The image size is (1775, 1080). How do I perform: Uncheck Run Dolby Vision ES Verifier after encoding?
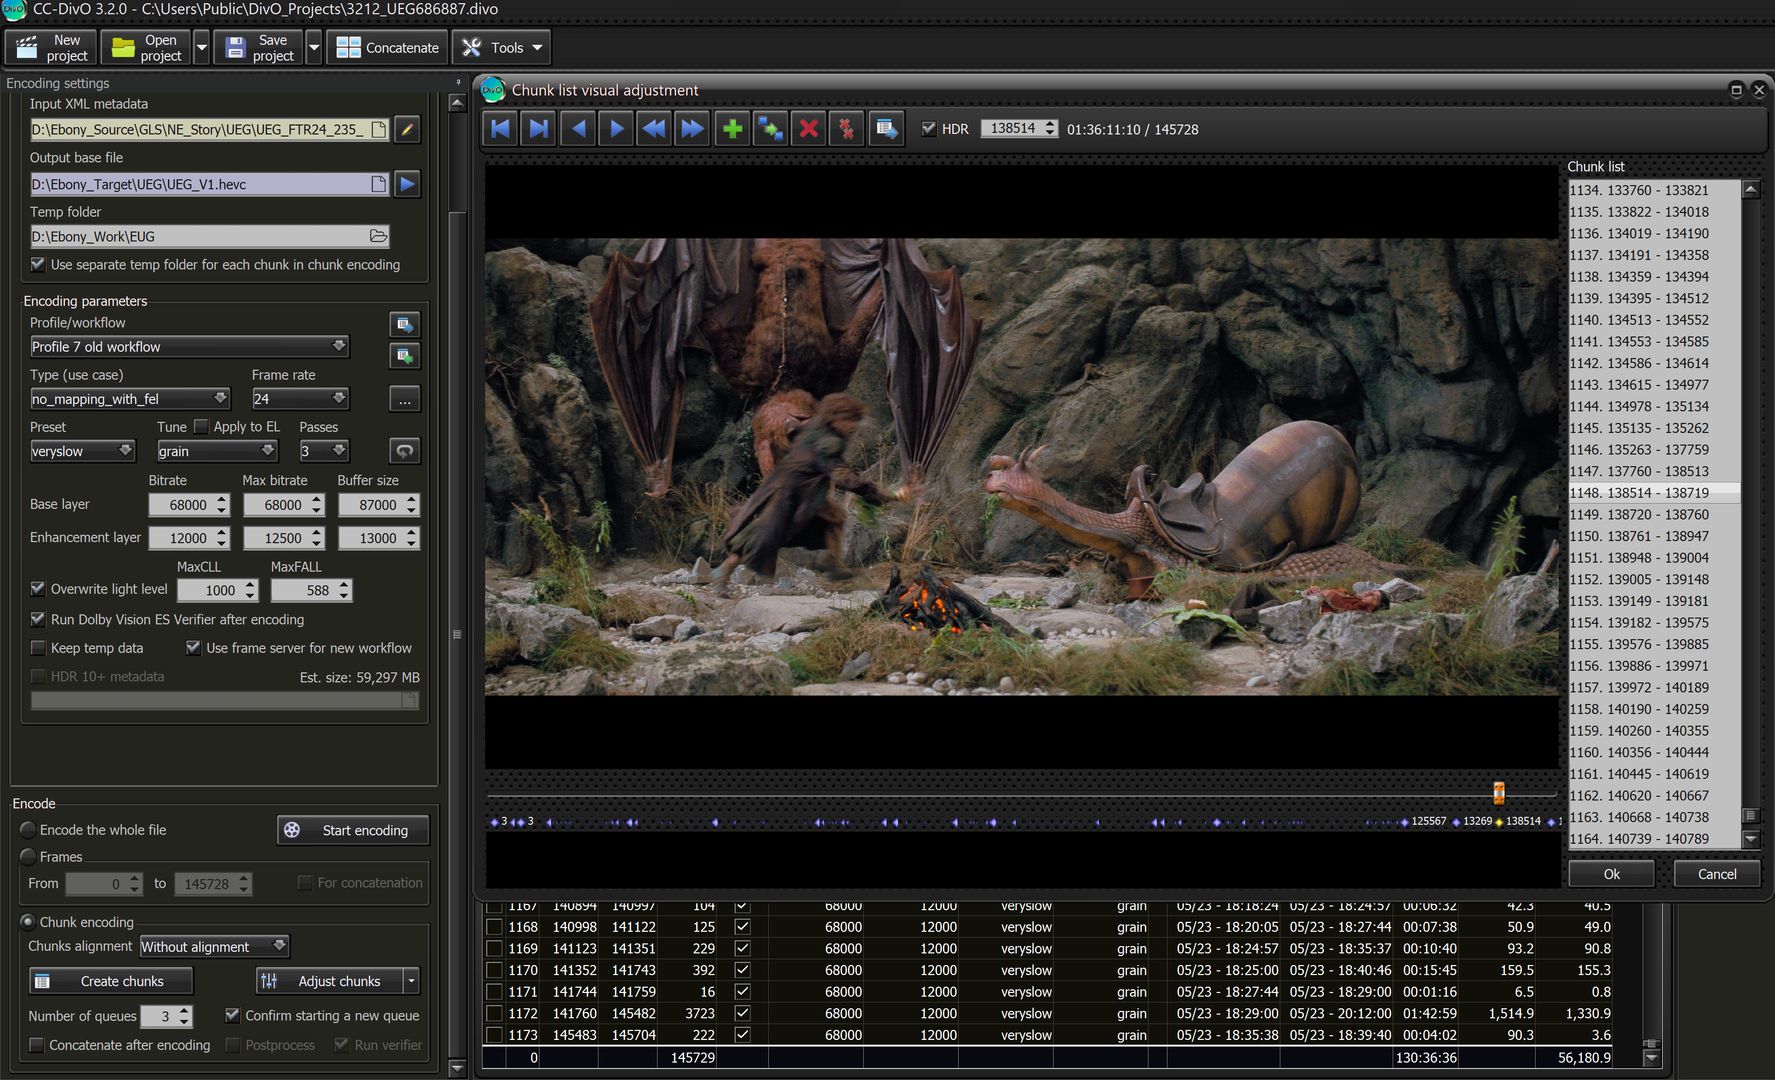coord(37,620)
